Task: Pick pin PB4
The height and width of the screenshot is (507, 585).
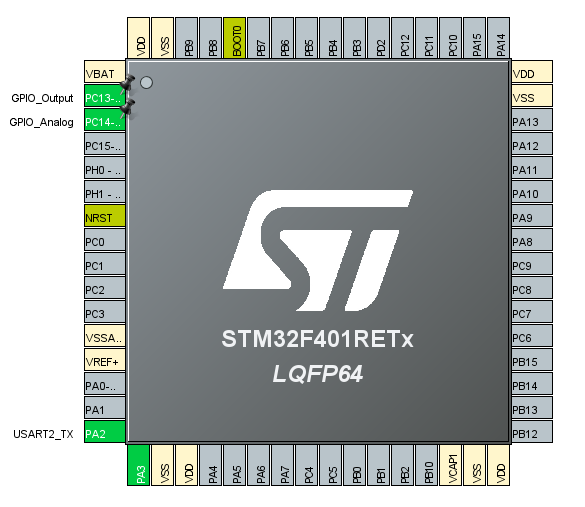Action: click(331, 38)
